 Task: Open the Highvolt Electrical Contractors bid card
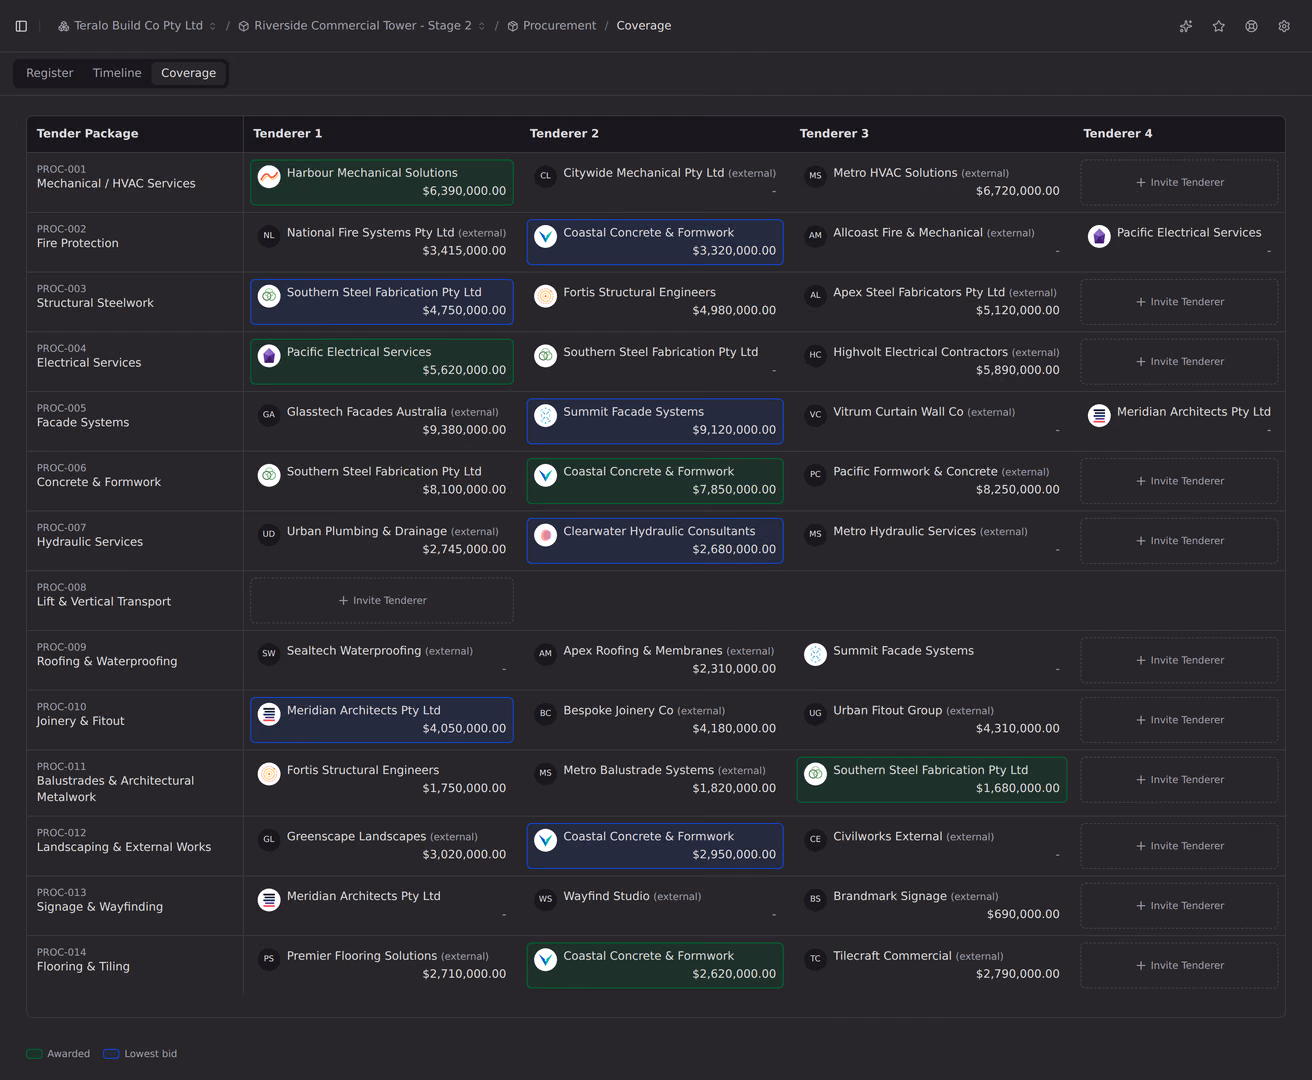coord(932,362)
